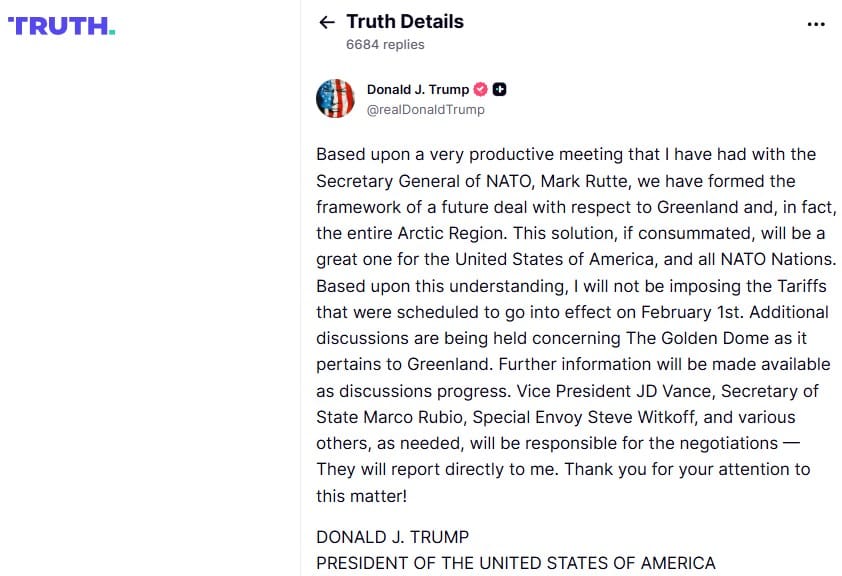The image size is (842, 576).
Task: Click the black plus badge beside the name
Action: tap(500, 89)
